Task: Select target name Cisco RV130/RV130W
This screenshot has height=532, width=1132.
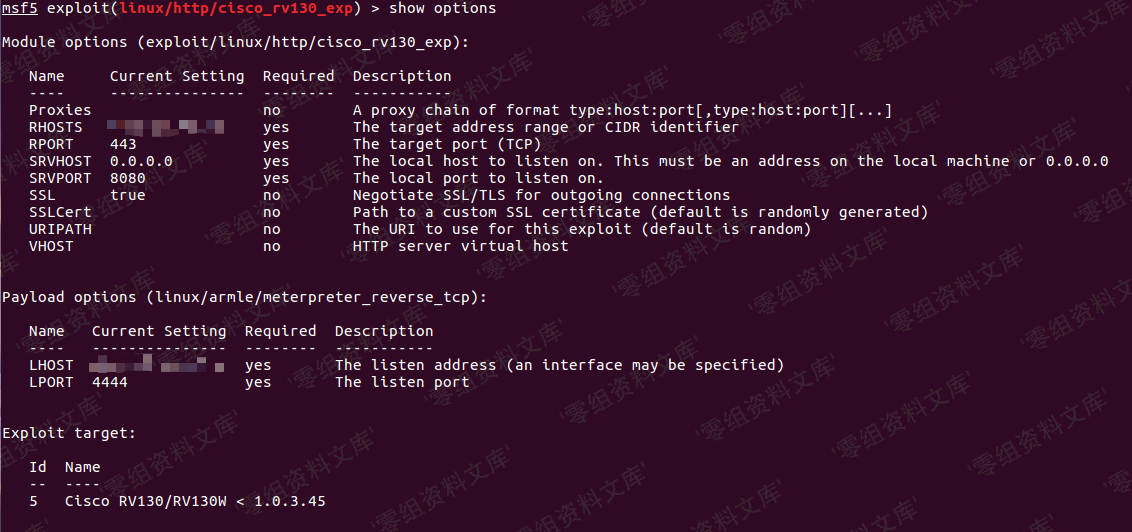Action: [x=145, y=501]
